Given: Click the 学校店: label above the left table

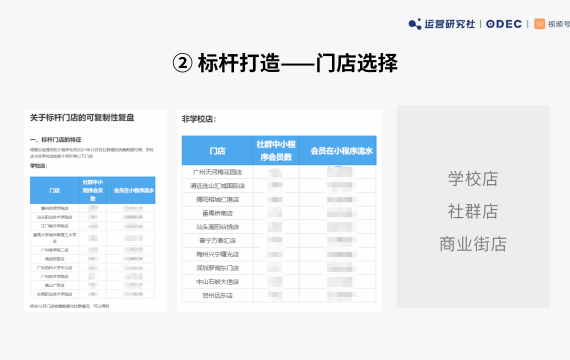Looking at the screenshot, I should pyautogui.click(x=39, y=166).
